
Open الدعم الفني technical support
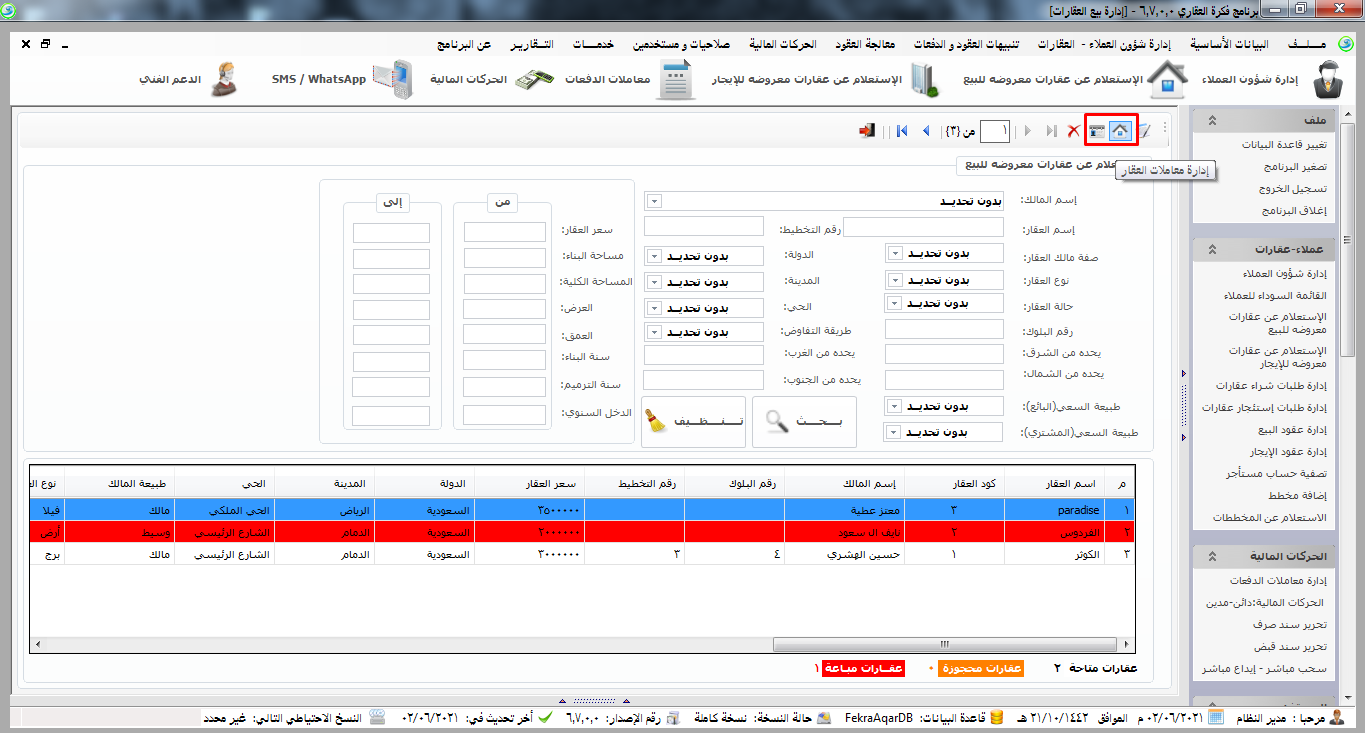coord(190,79)
